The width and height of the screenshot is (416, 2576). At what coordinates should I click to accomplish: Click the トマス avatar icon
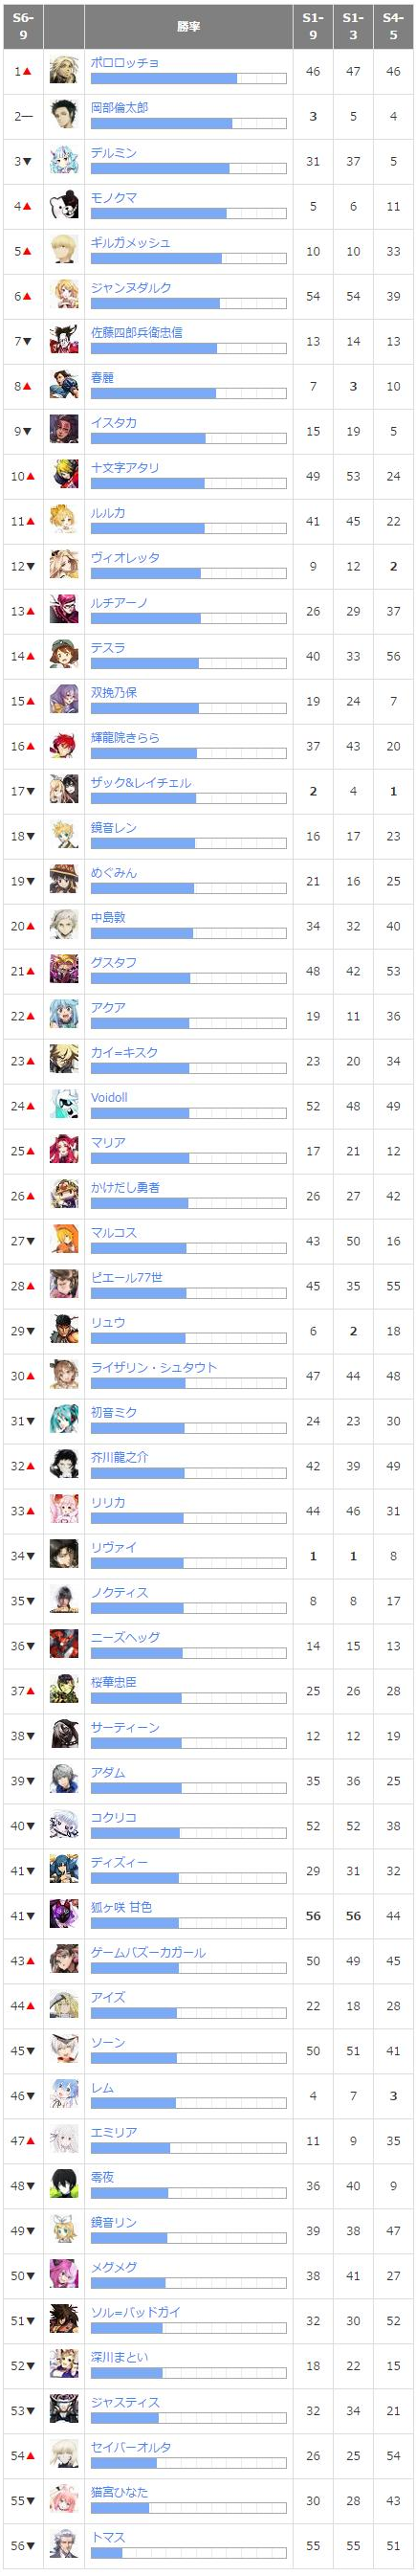click(x=64, y=2546)
